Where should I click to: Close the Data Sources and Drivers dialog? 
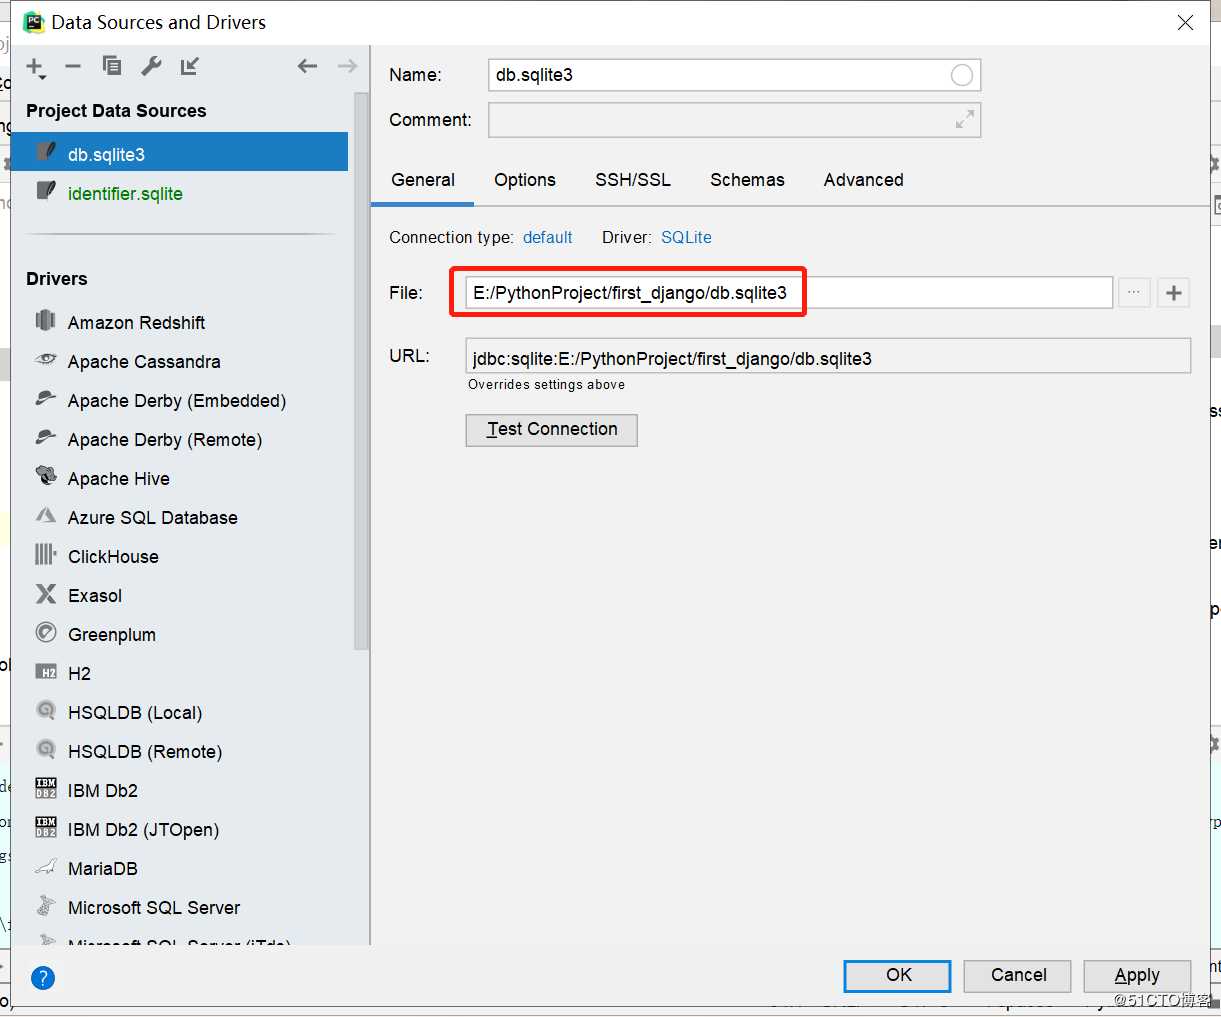click(1185, 22)
